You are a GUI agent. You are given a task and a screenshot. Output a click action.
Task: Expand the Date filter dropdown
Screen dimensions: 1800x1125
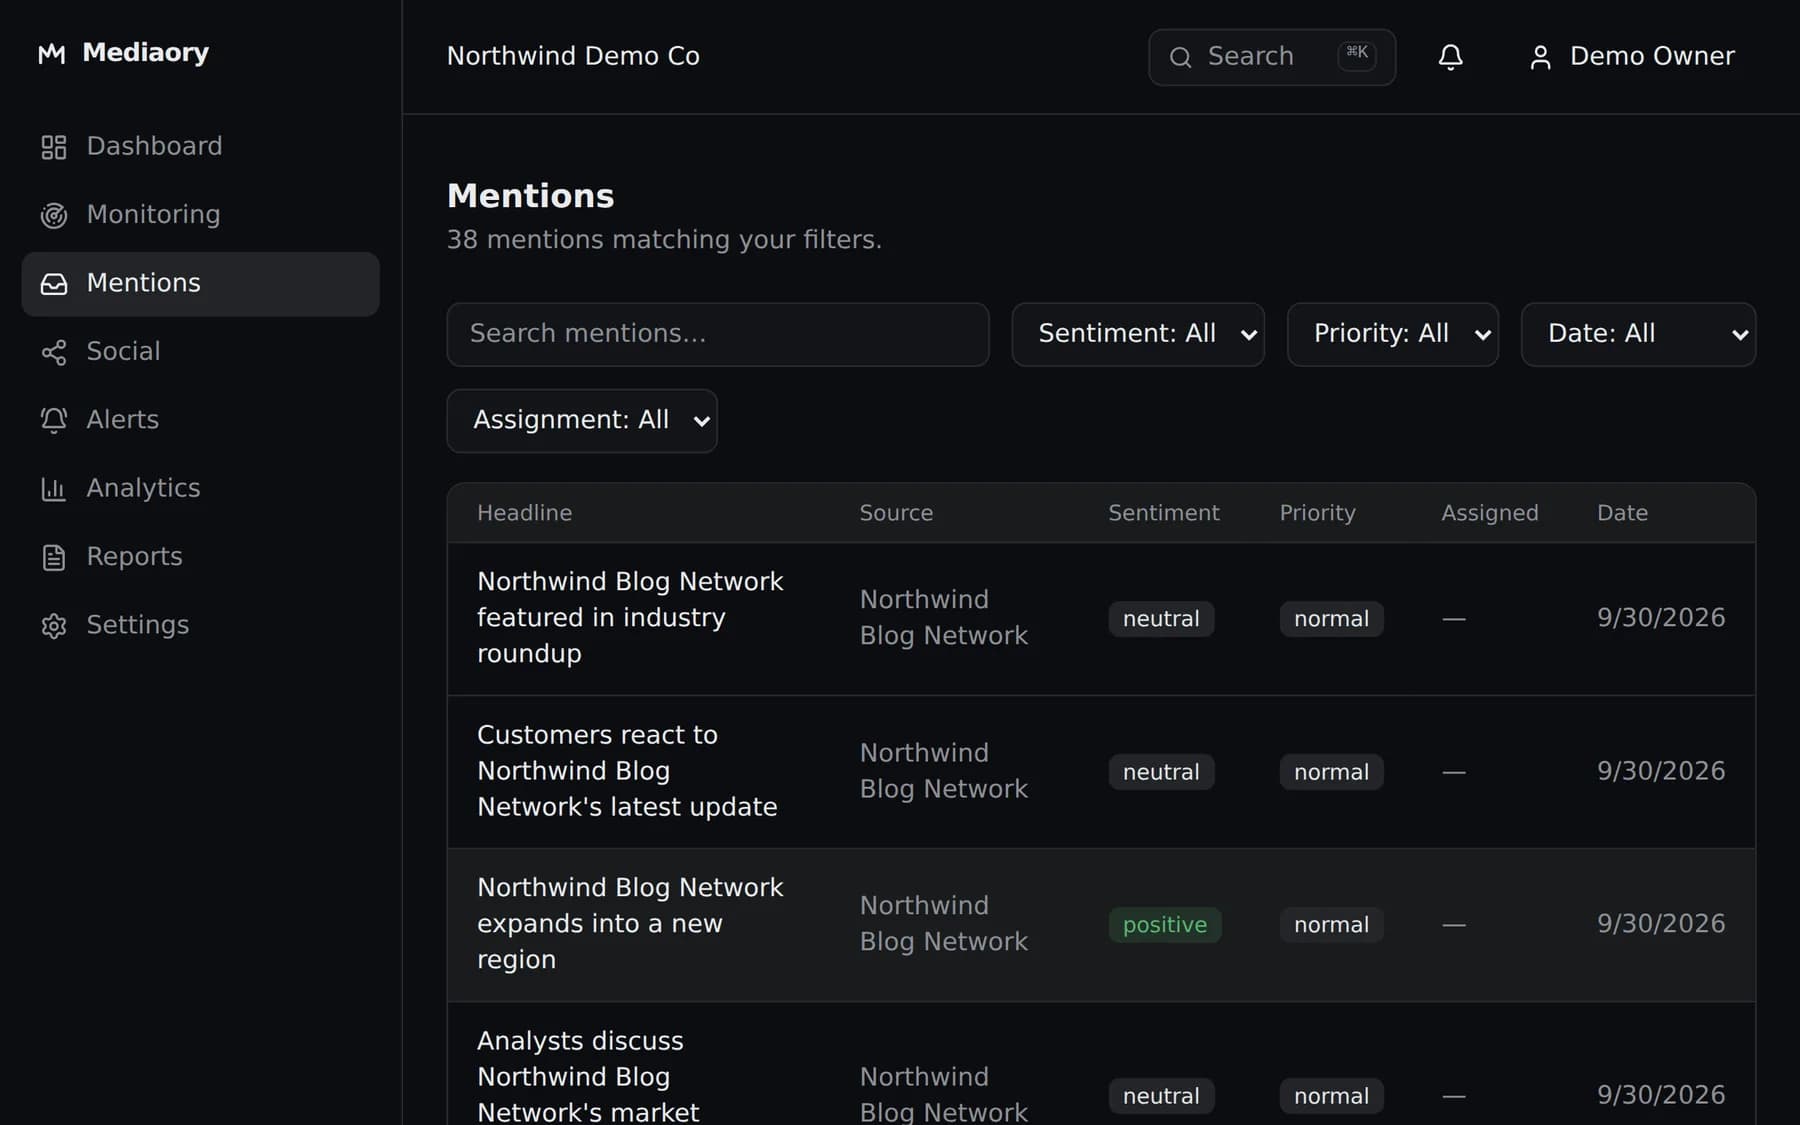point(1638,334)
